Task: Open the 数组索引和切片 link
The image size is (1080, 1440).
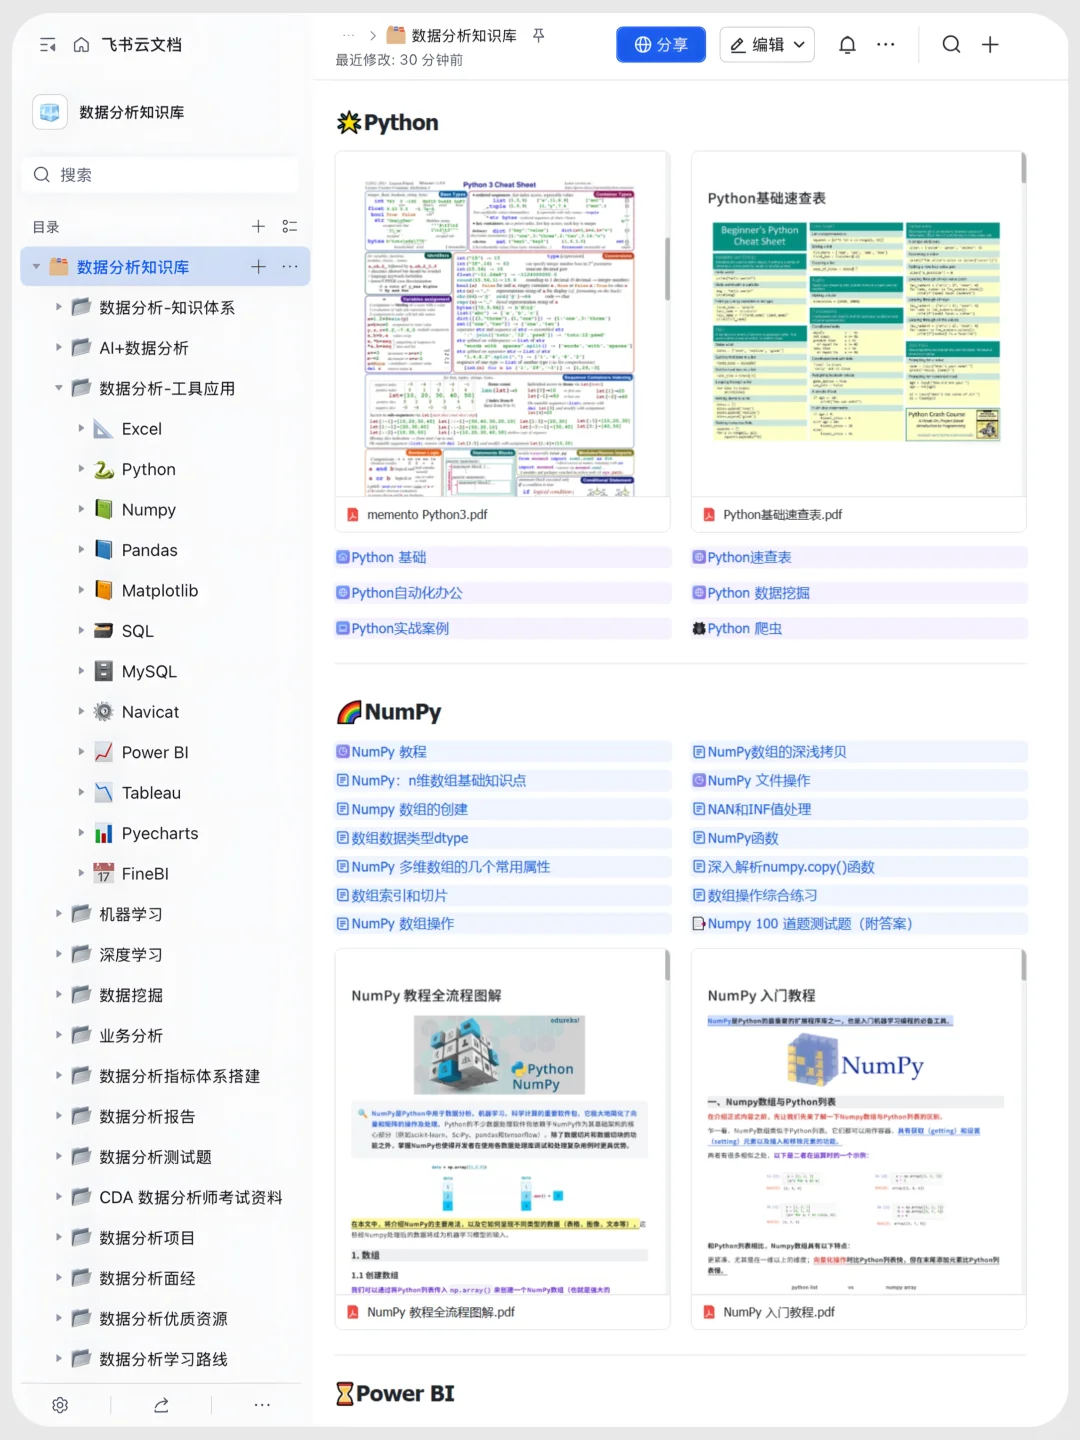Action: [399, 895]
